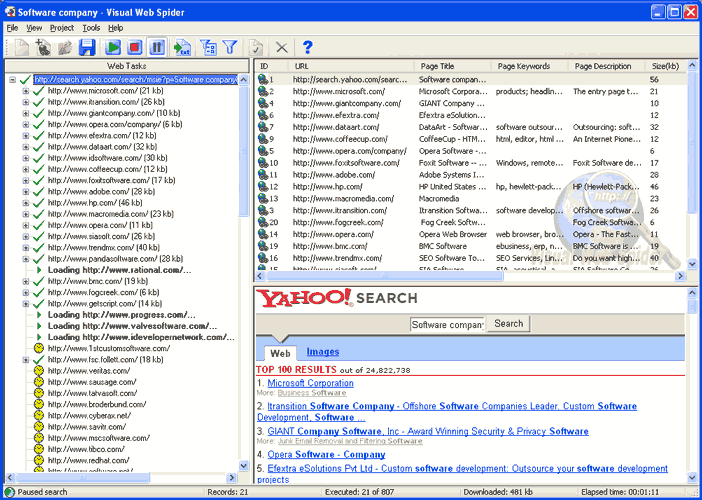The height and width of the screenshot is (500, 702).
Task: Open the Tools menu
Action: 91,28
